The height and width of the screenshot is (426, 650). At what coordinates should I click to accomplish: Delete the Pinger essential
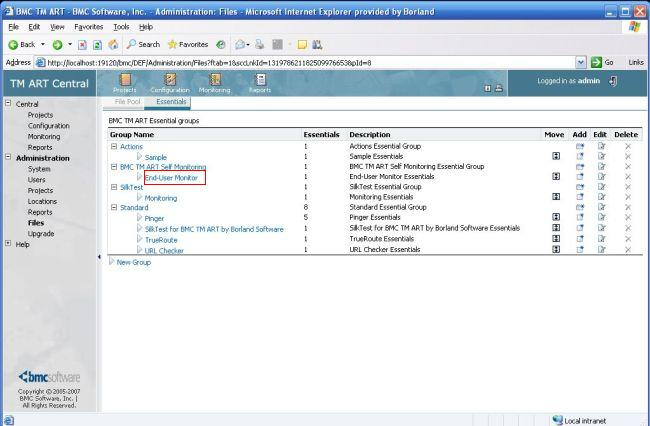point(628,218)
